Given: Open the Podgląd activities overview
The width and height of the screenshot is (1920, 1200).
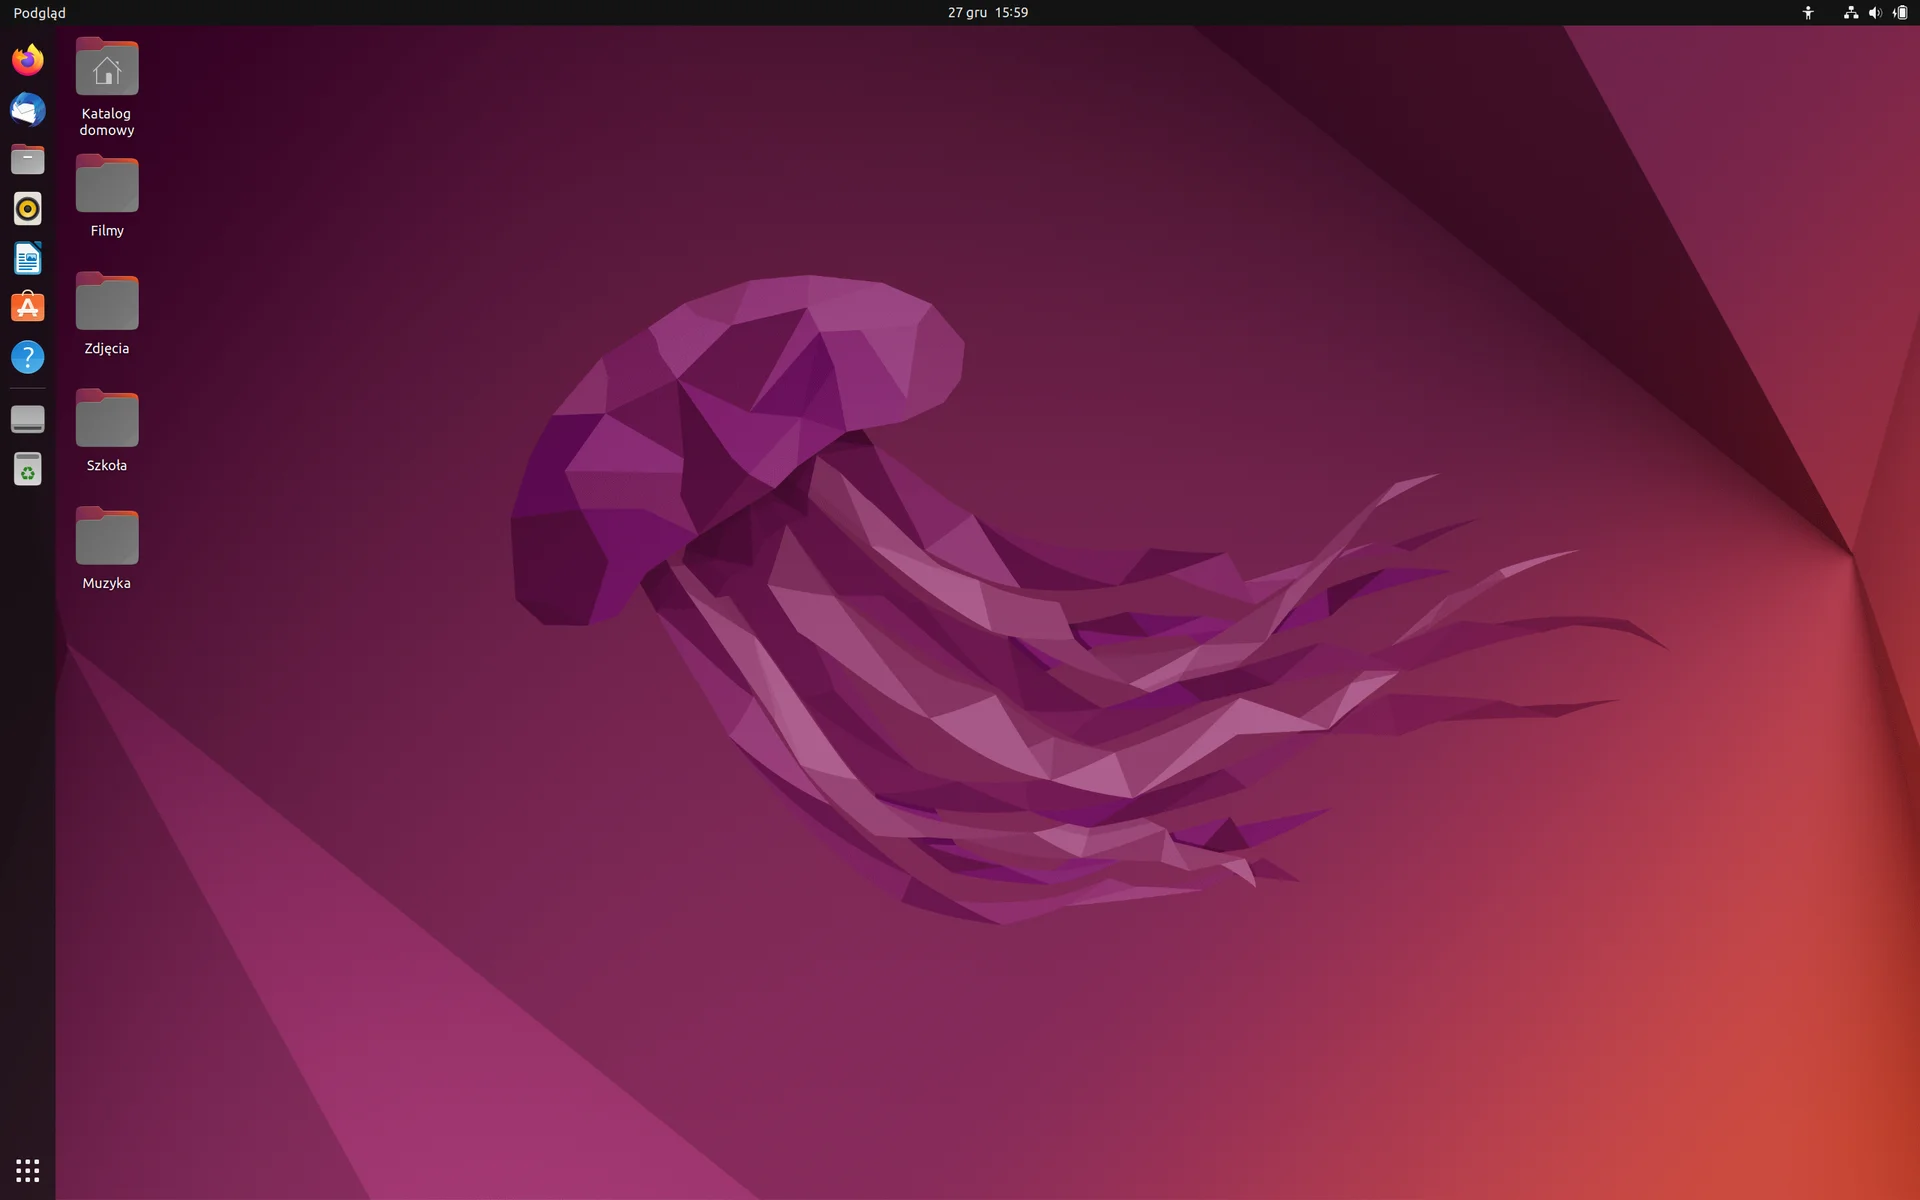Looking at the screenshot, I should click(x=40, y=12).
